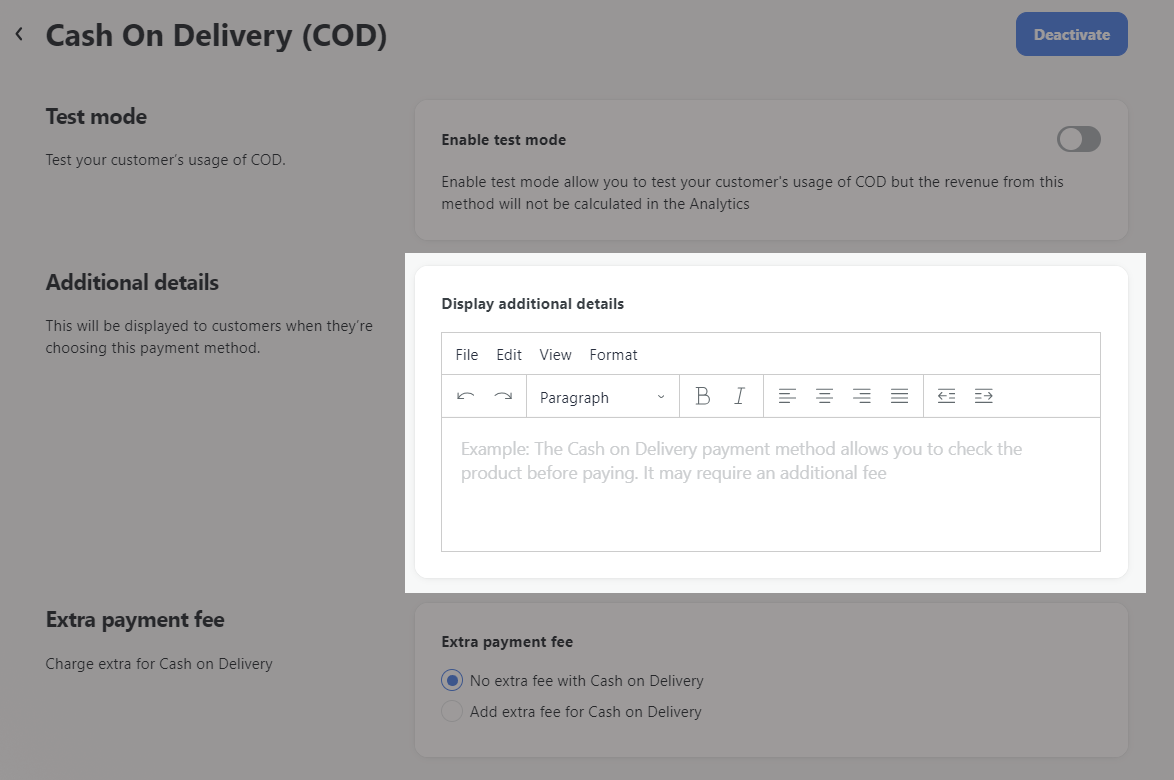The width and height of the screenshot is (1174, 780).
Task: Toggle the Enable test mode switch
Action: point(1078,139)
